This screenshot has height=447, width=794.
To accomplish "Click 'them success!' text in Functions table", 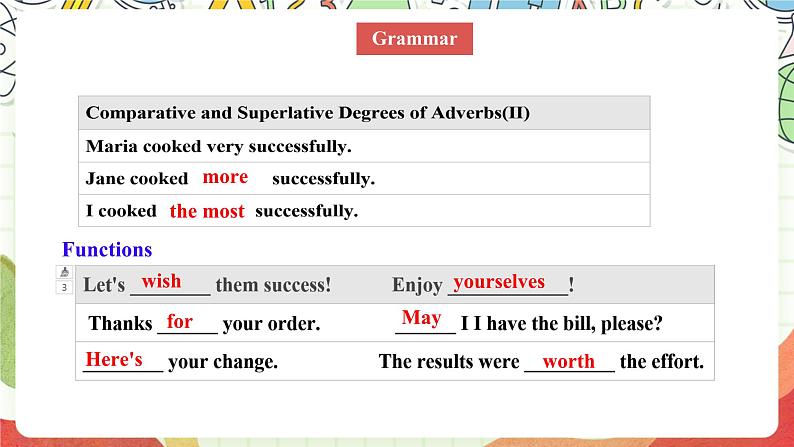I will [273, 285].
